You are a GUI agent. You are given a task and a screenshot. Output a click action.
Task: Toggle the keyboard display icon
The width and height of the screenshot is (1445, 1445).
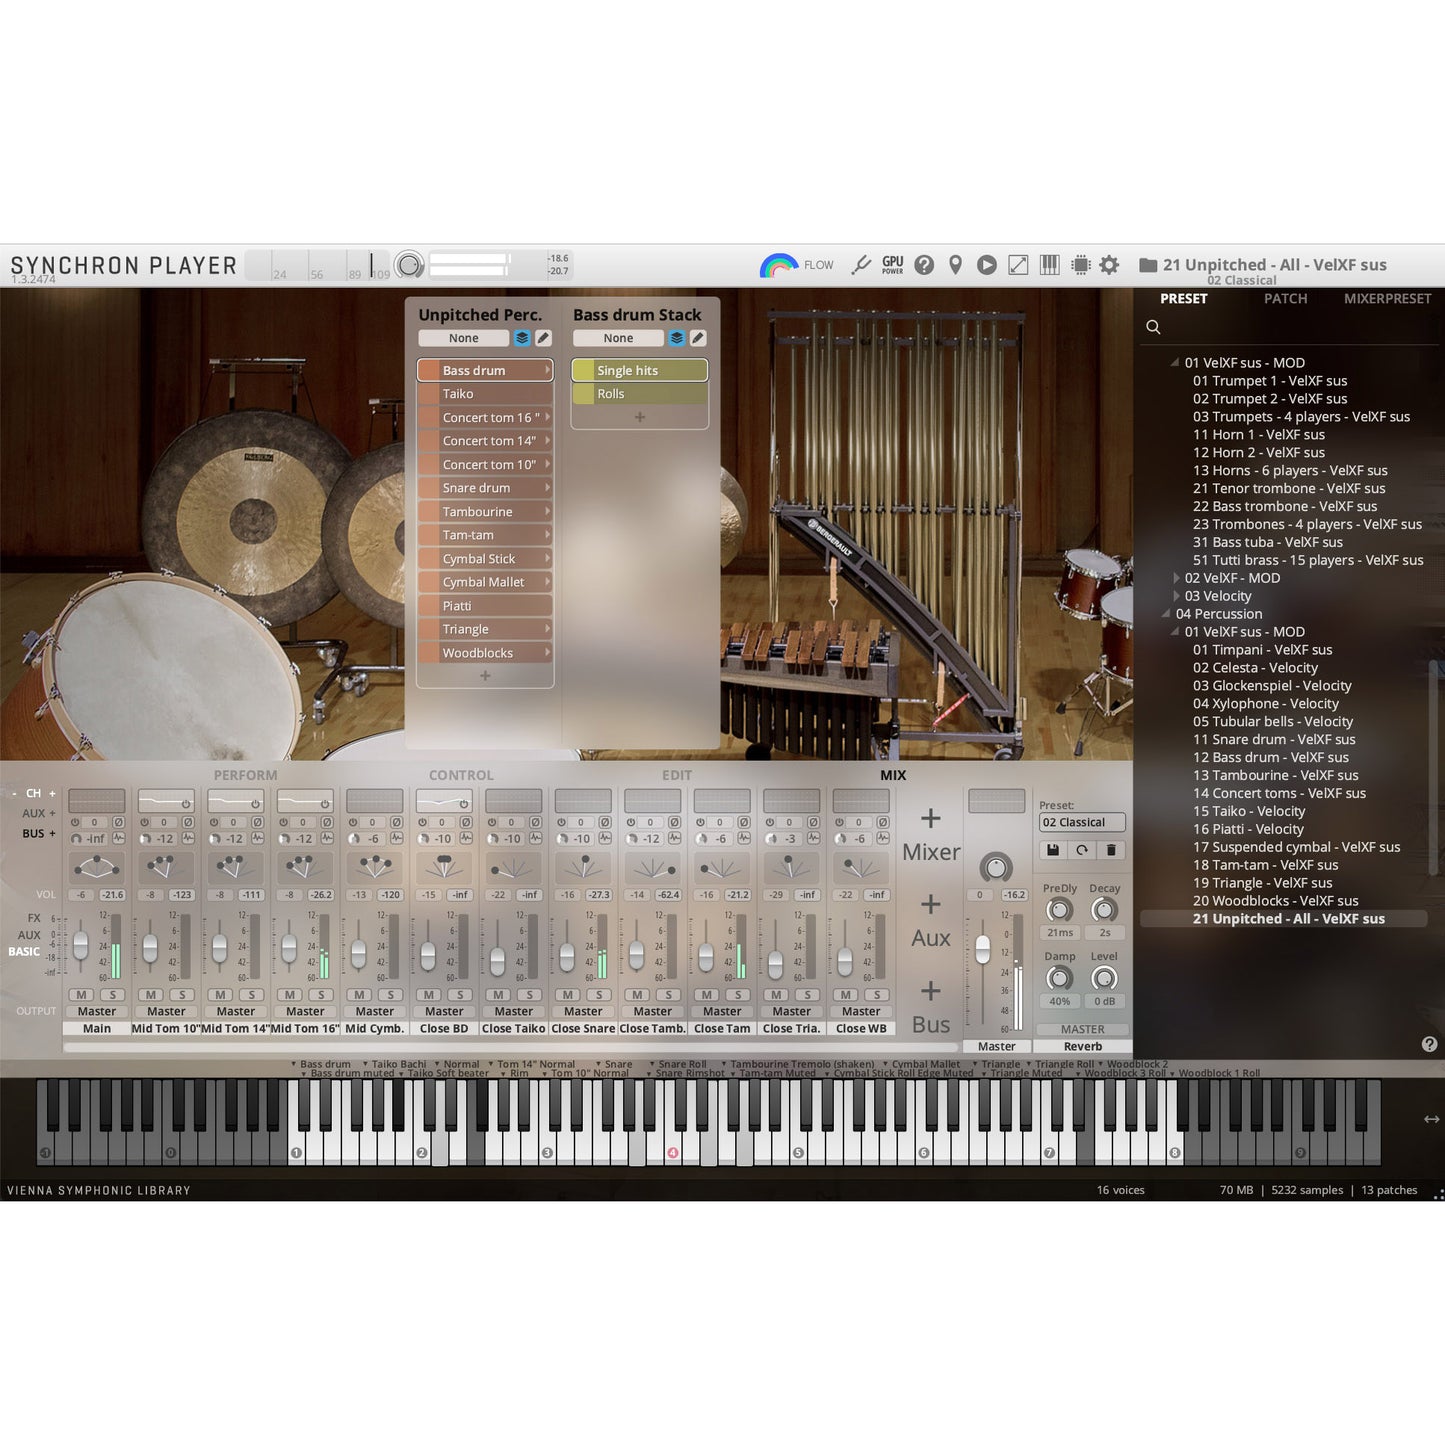tap(1049, 265)
